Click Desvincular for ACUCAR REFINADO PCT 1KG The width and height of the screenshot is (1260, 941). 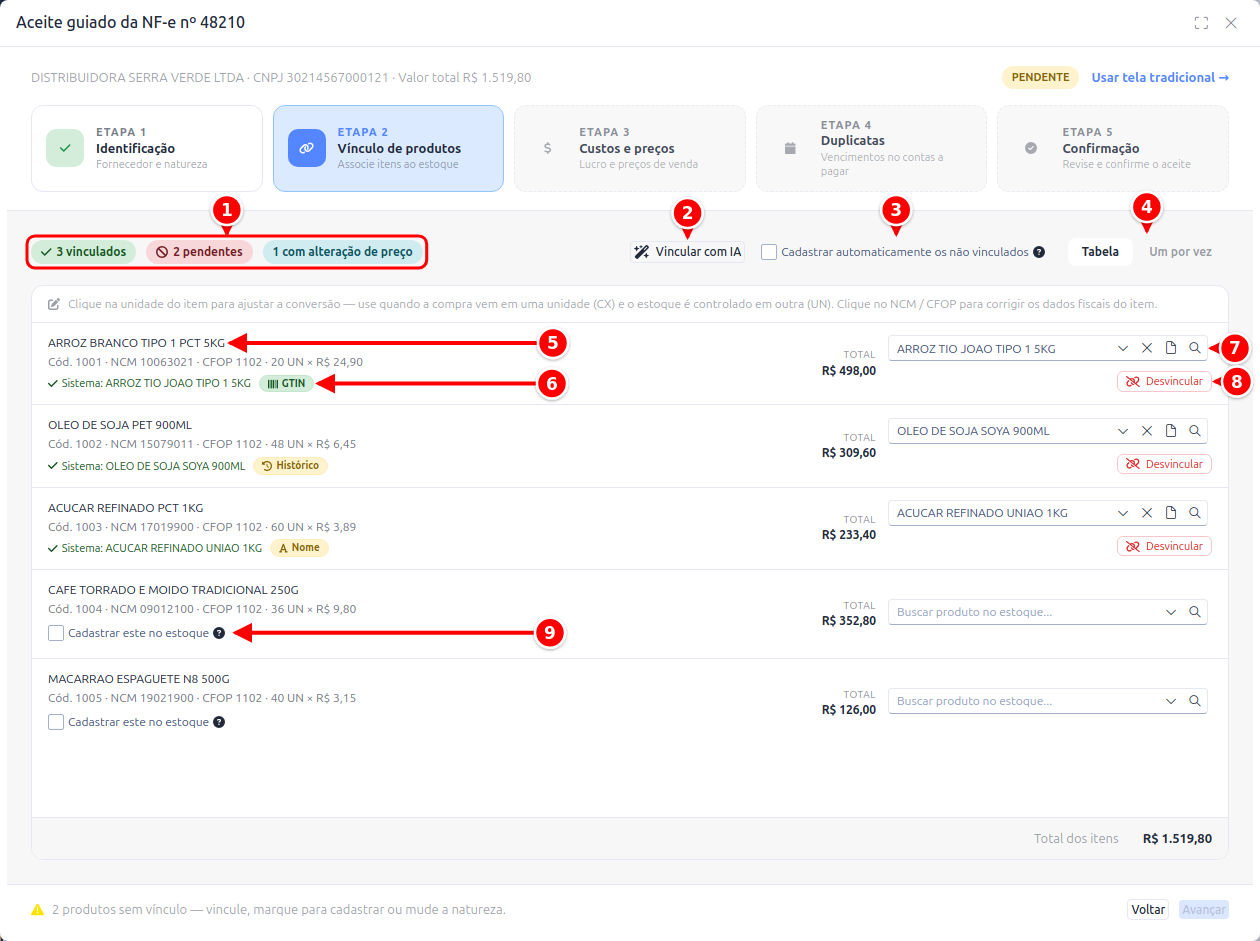(x=1164, y=547)
